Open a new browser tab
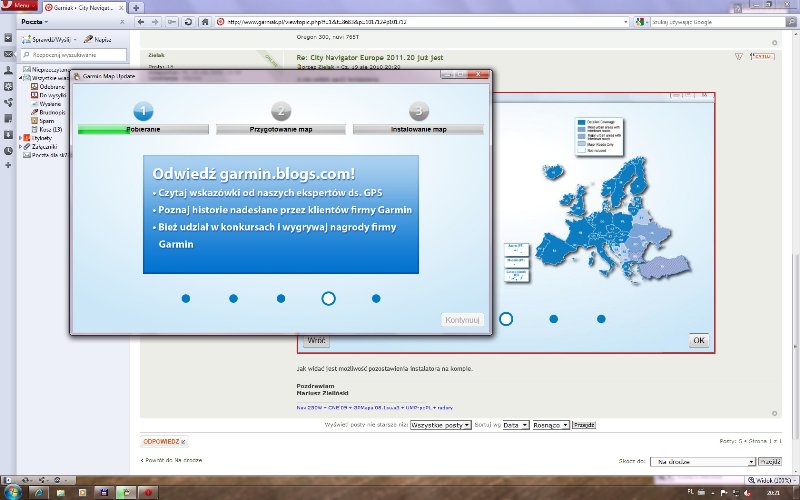This screenshot has height=500, width=800. [x=136, y=8]
